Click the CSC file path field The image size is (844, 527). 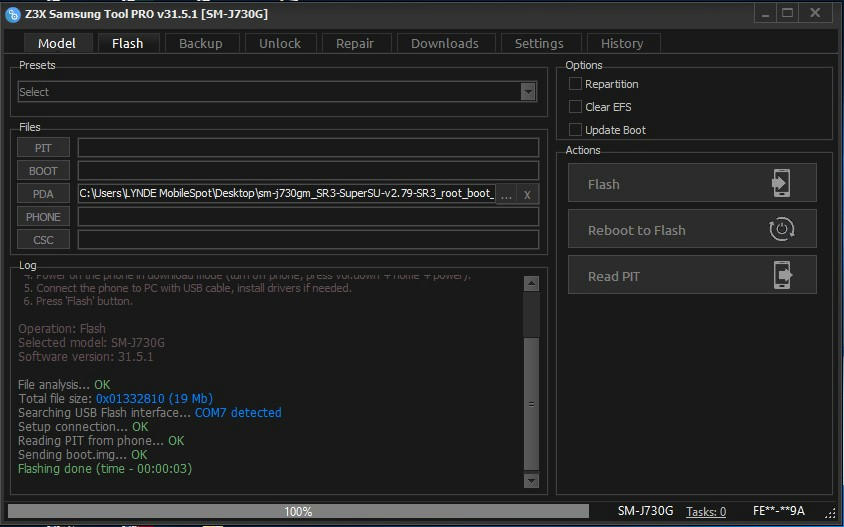(308, 240)
